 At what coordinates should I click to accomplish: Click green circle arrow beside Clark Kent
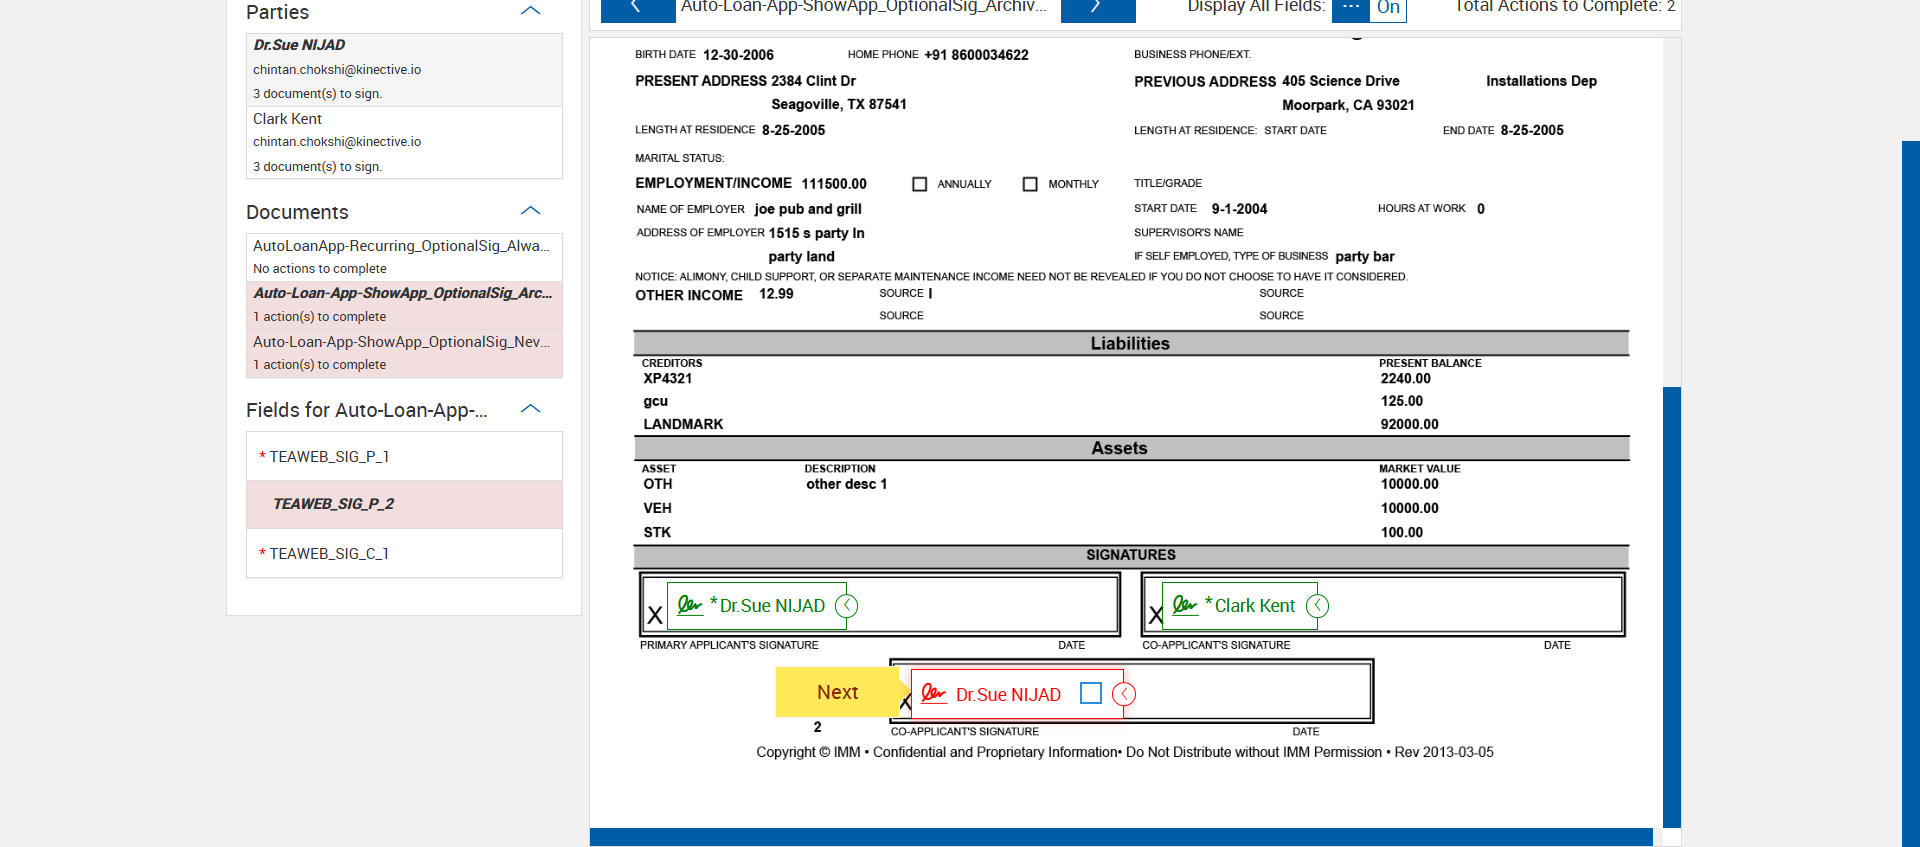coord(1317,606)
